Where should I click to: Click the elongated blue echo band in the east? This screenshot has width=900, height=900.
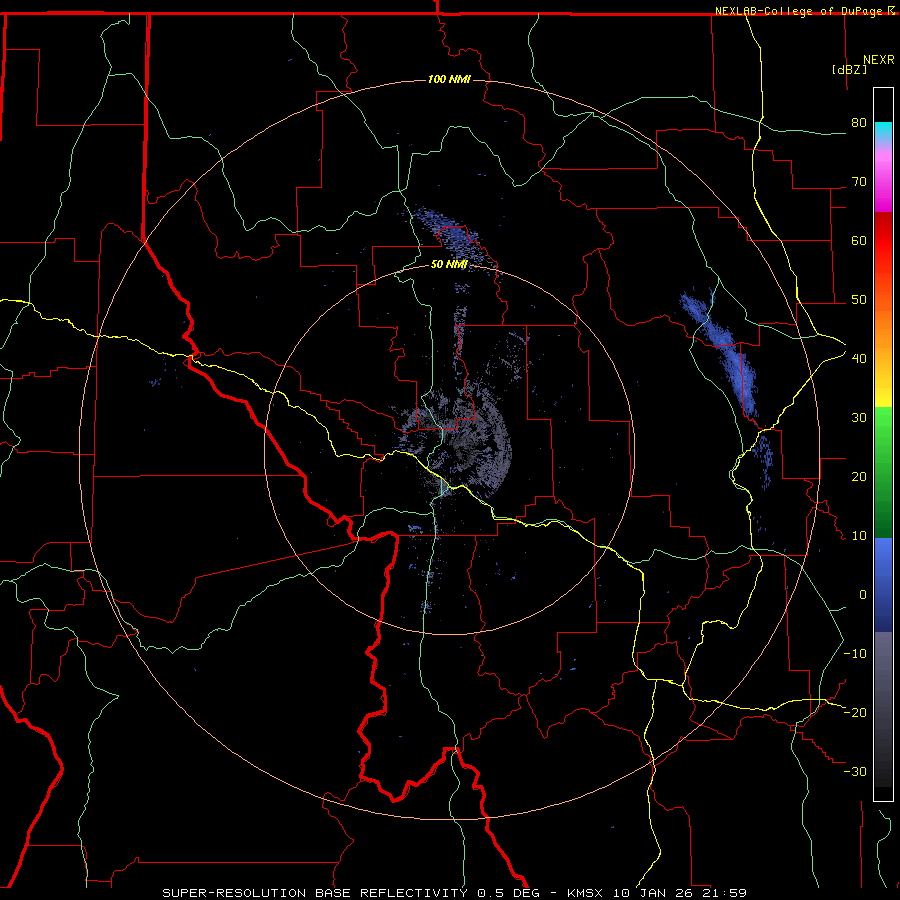click(719, 353)
